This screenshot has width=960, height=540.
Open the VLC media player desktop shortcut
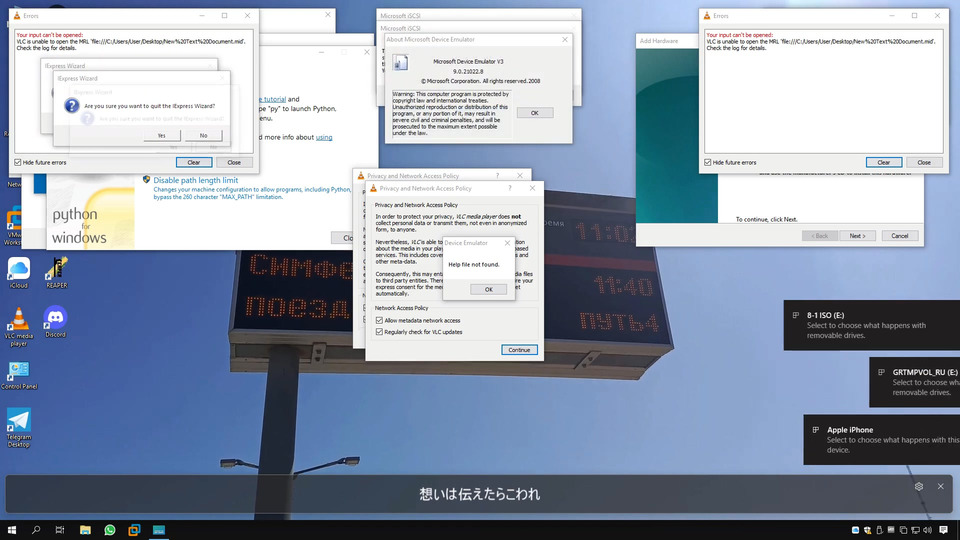tap(18, 326)
